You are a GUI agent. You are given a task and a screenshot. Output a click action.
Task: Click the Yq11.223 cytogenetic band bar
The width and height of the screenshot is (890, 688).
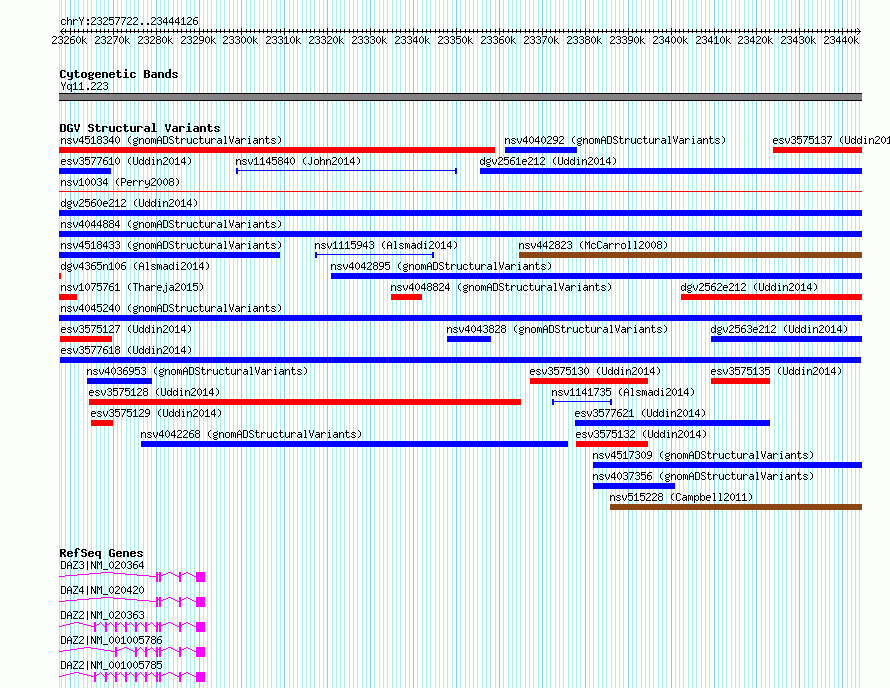coord(460,97)
